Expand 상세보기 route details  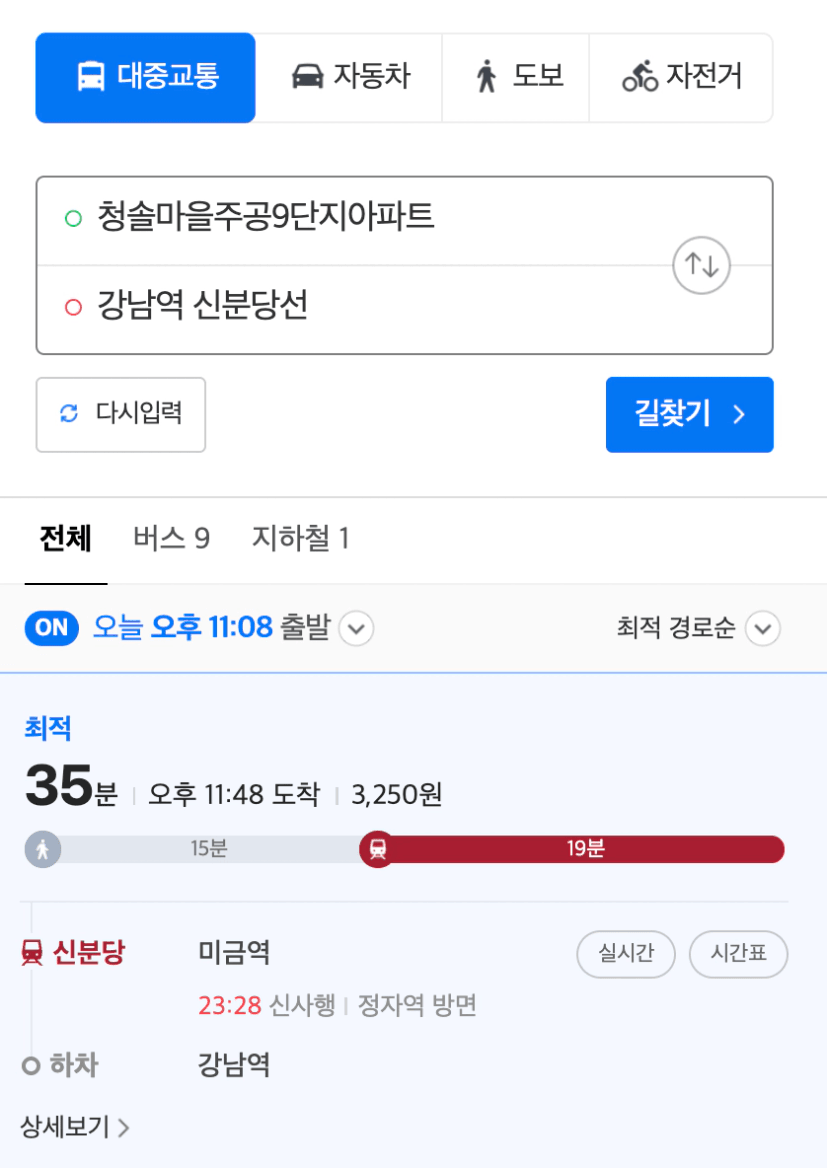[75, 1127]
